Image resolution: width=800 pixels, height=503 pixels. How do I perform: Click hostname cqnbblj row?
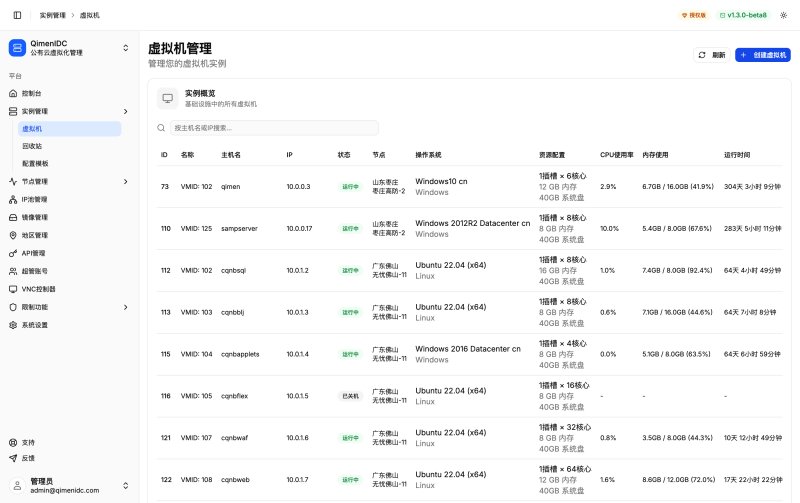tap(233, 312)
